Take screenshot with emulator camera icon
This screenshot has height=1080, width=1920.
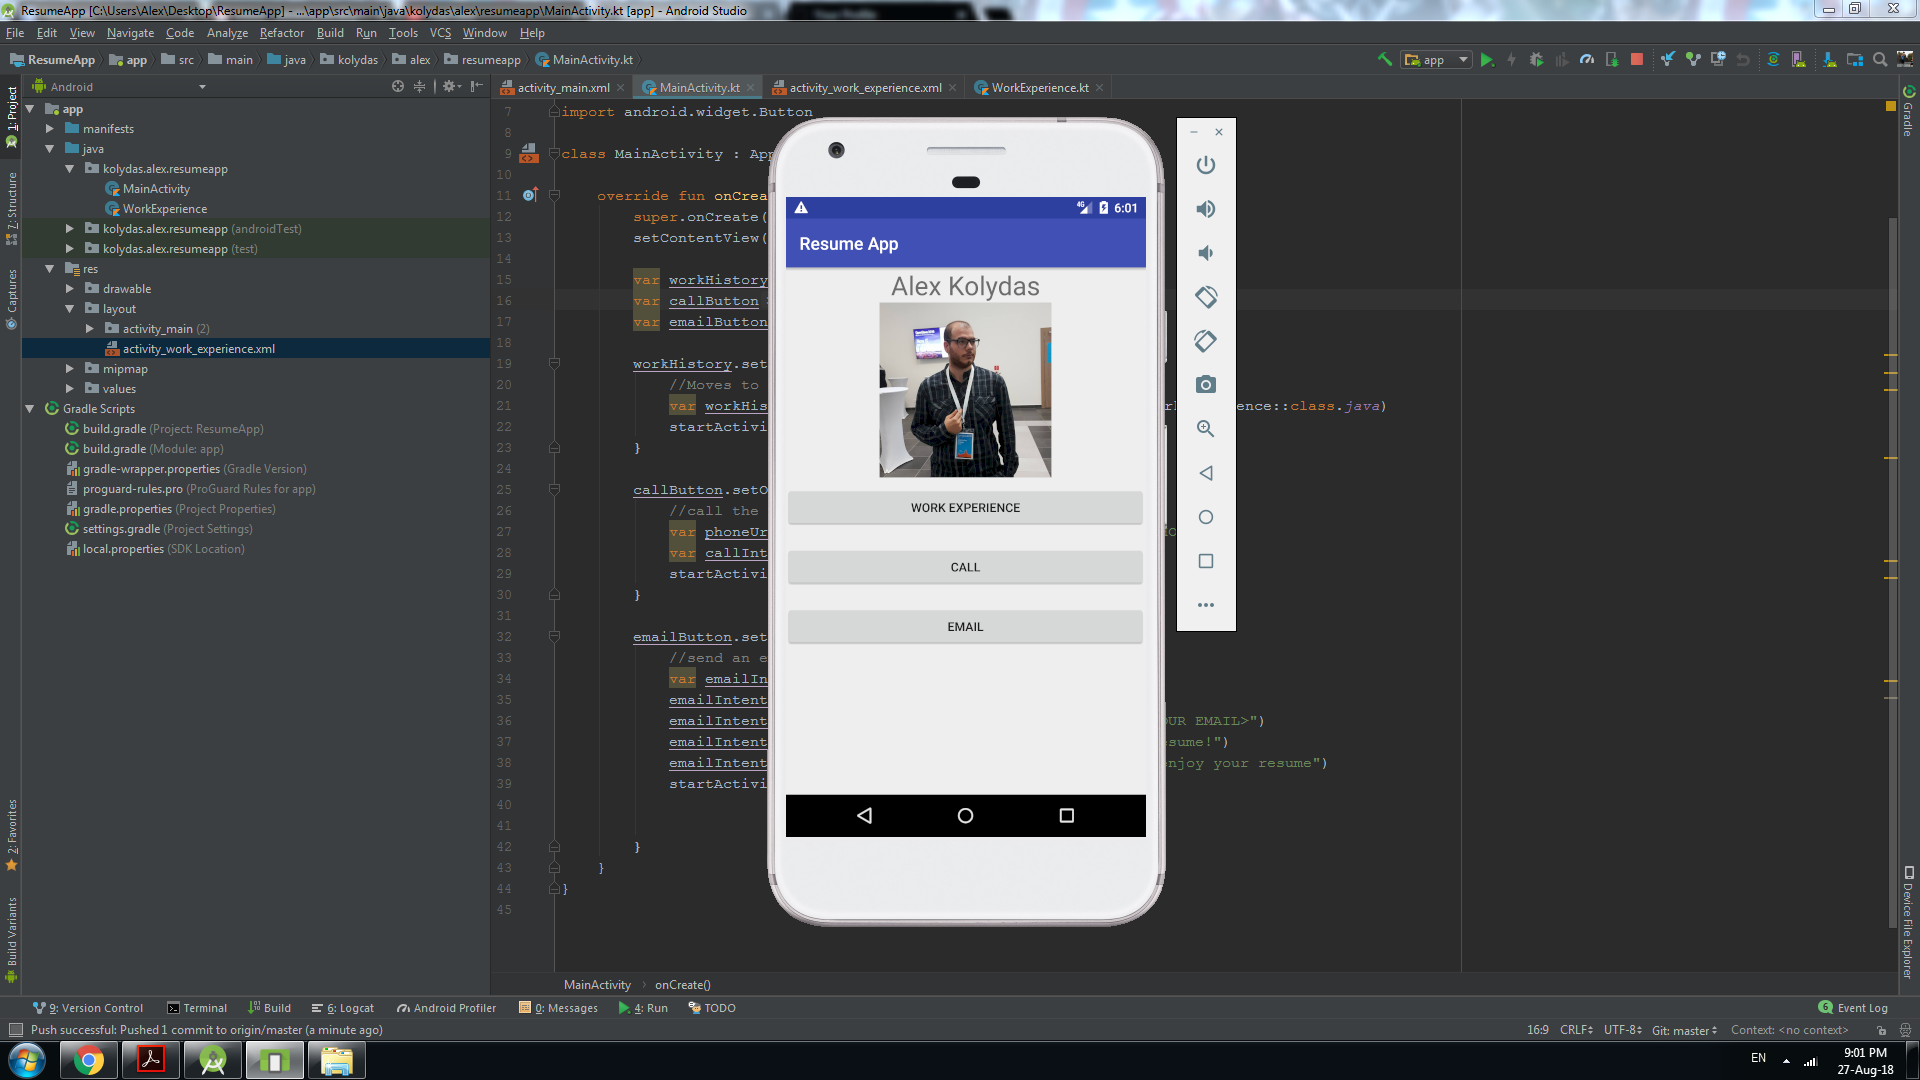tap(1206, 385)
